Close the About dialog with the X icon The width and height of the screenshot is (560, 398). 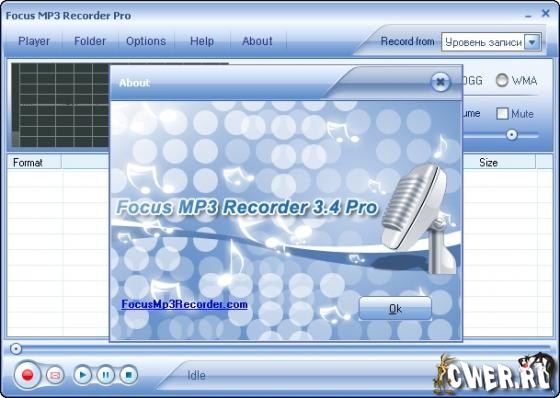[440, 82]
